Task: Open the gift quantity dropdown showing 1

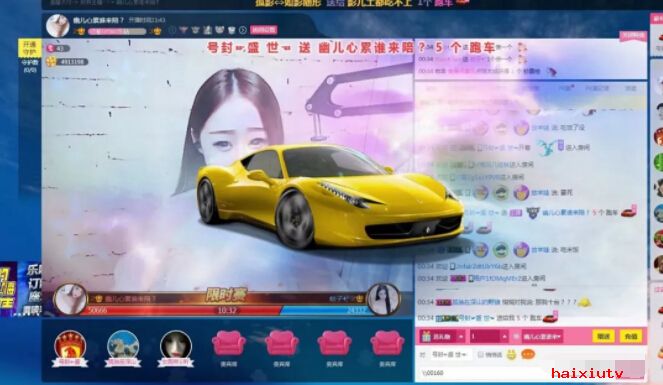Action: (489, 336)
